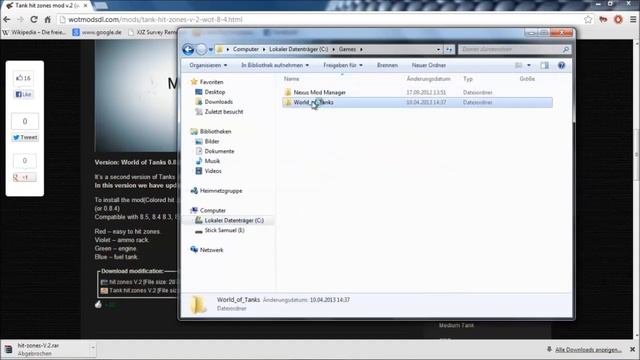
Task: Click Computer breadcrumb in address bar
Action: pyautogui.click(x=246, y=49)
